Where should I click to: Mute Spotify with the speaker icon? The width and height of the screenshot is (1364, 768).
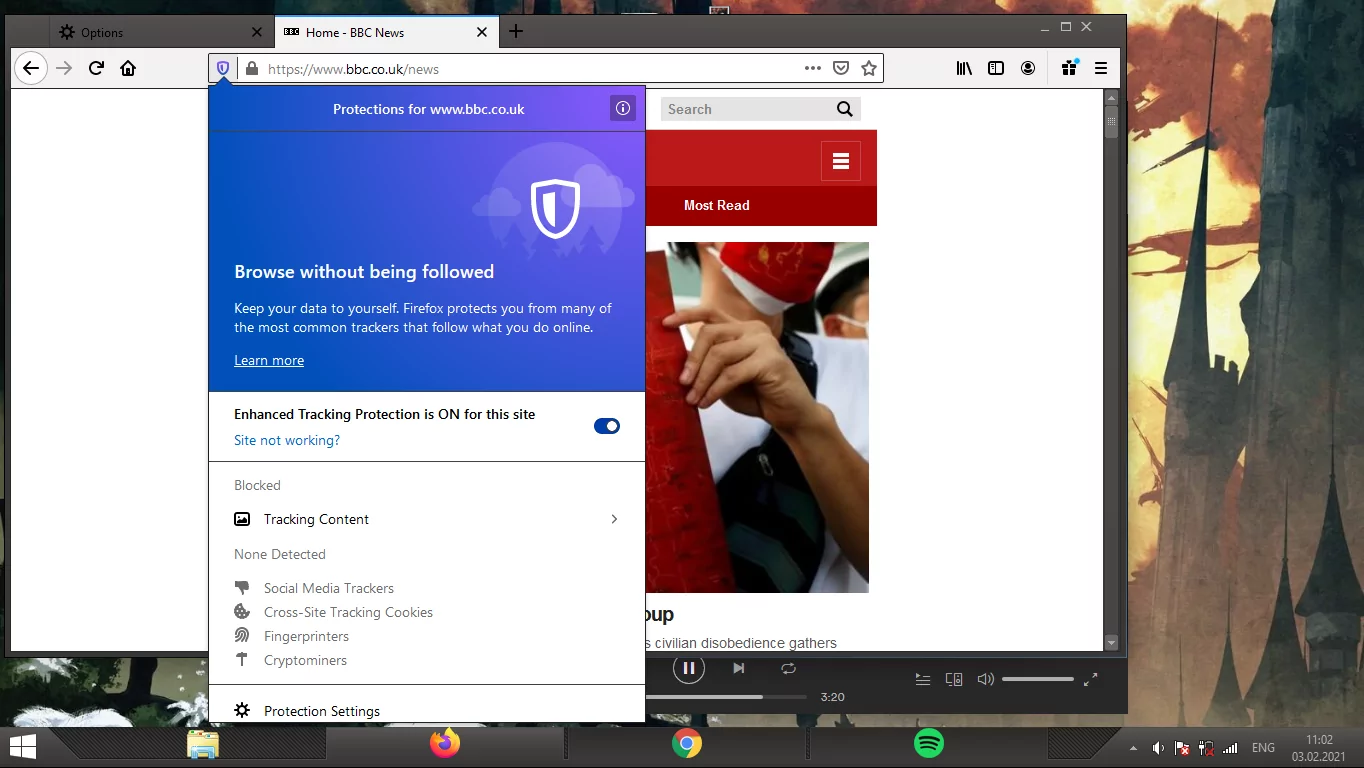pyautogui.click(x=985, y=679)
